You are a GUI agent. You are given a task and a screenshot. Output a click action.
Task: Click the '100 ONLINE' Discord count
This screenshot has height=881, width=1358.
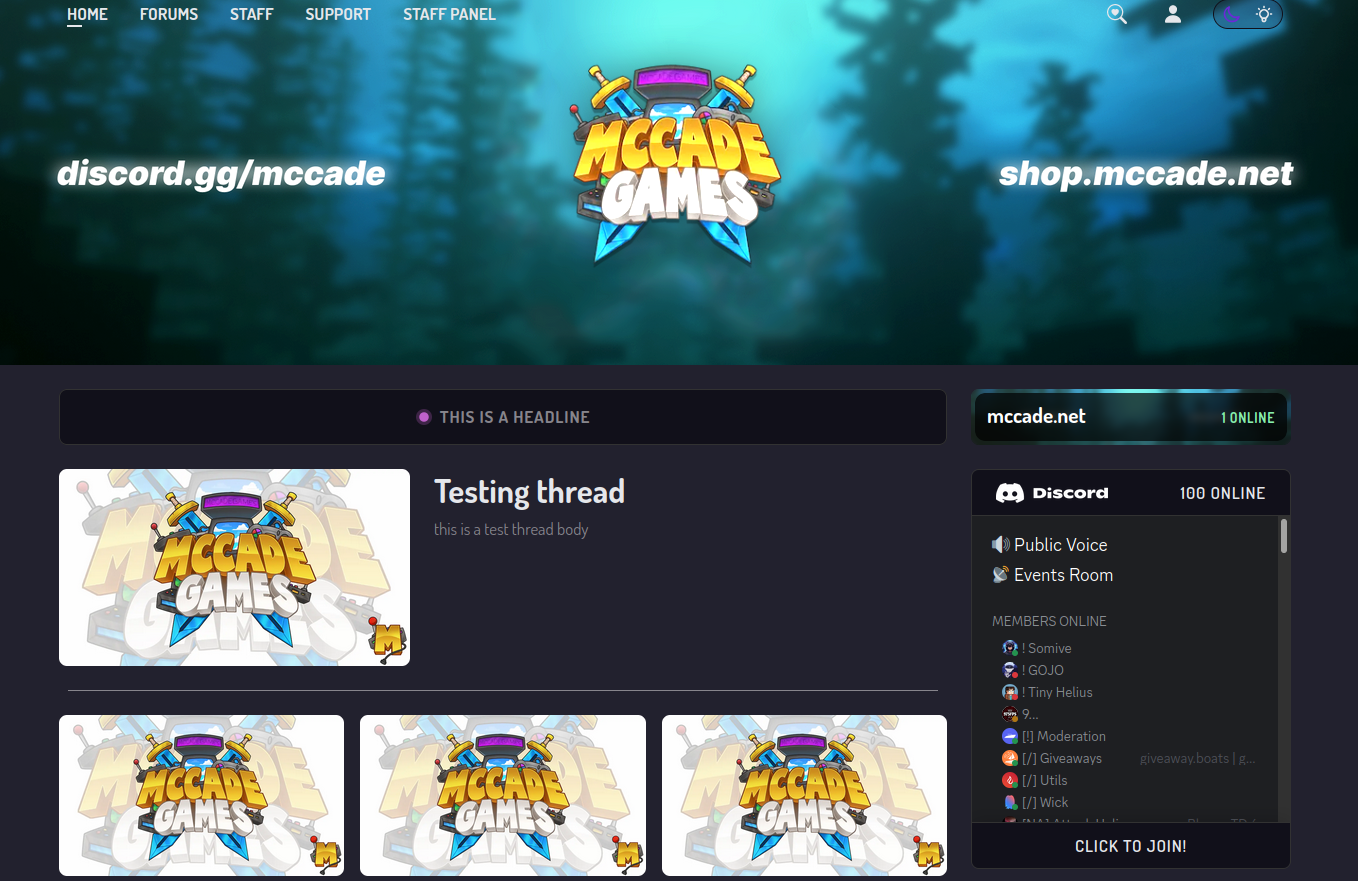point(1222,493)
